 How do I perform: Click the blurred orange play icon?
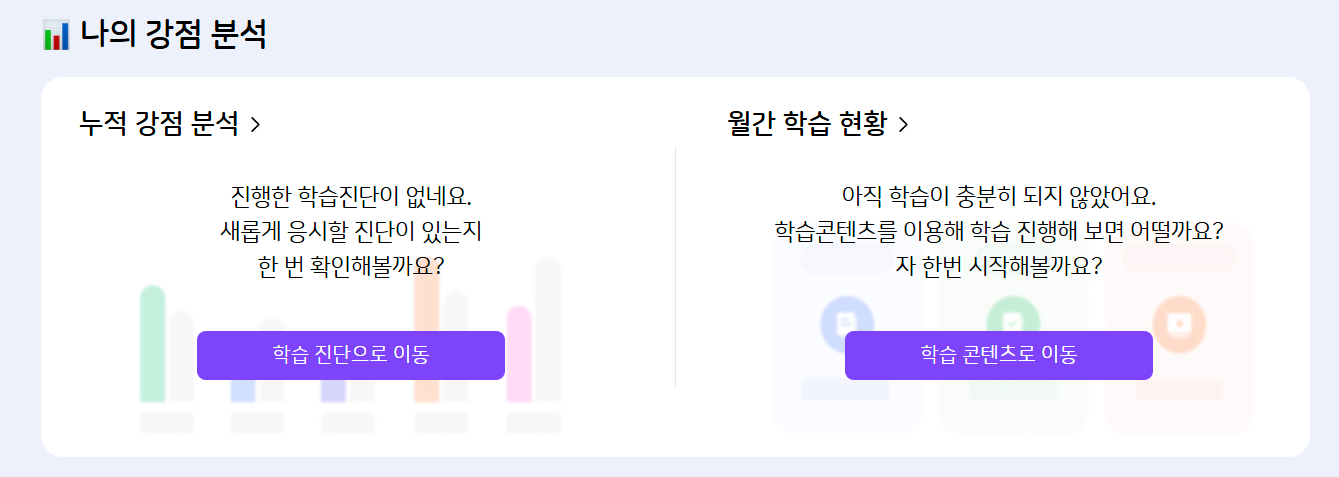pos(1178,322)
